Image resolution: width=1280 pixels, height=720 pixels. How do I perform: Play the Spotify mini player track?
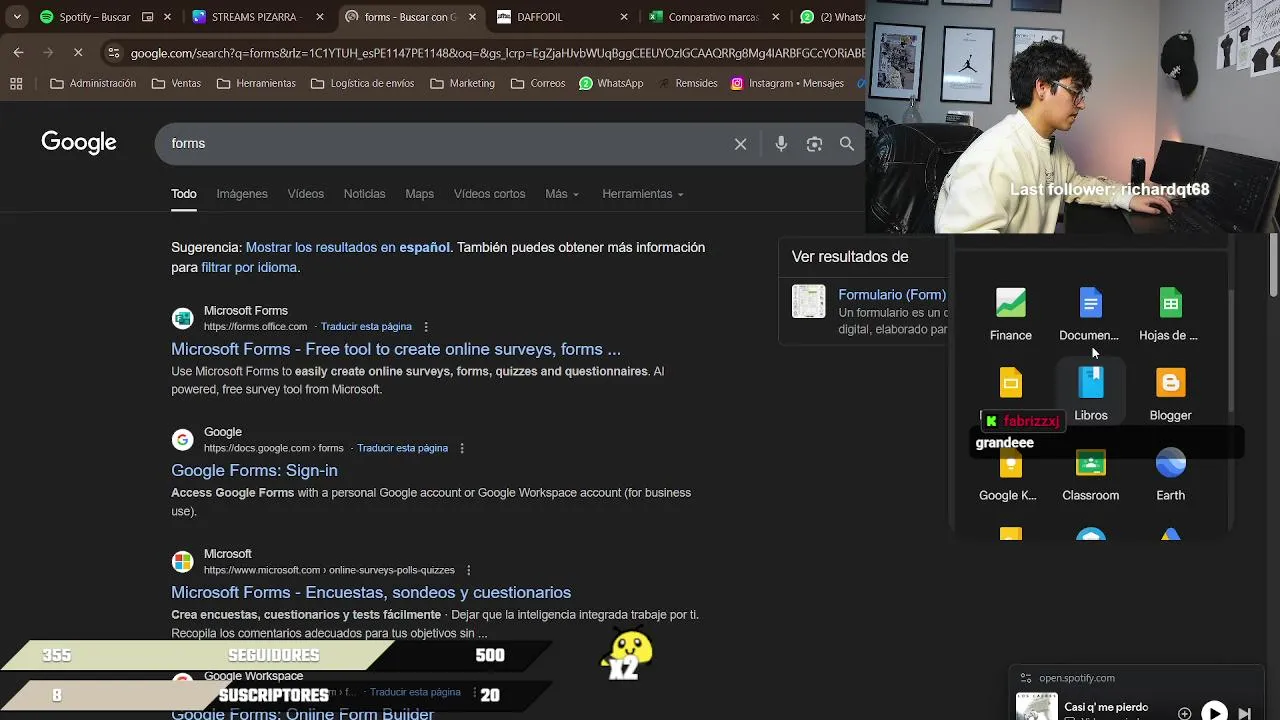point(1214,712)
